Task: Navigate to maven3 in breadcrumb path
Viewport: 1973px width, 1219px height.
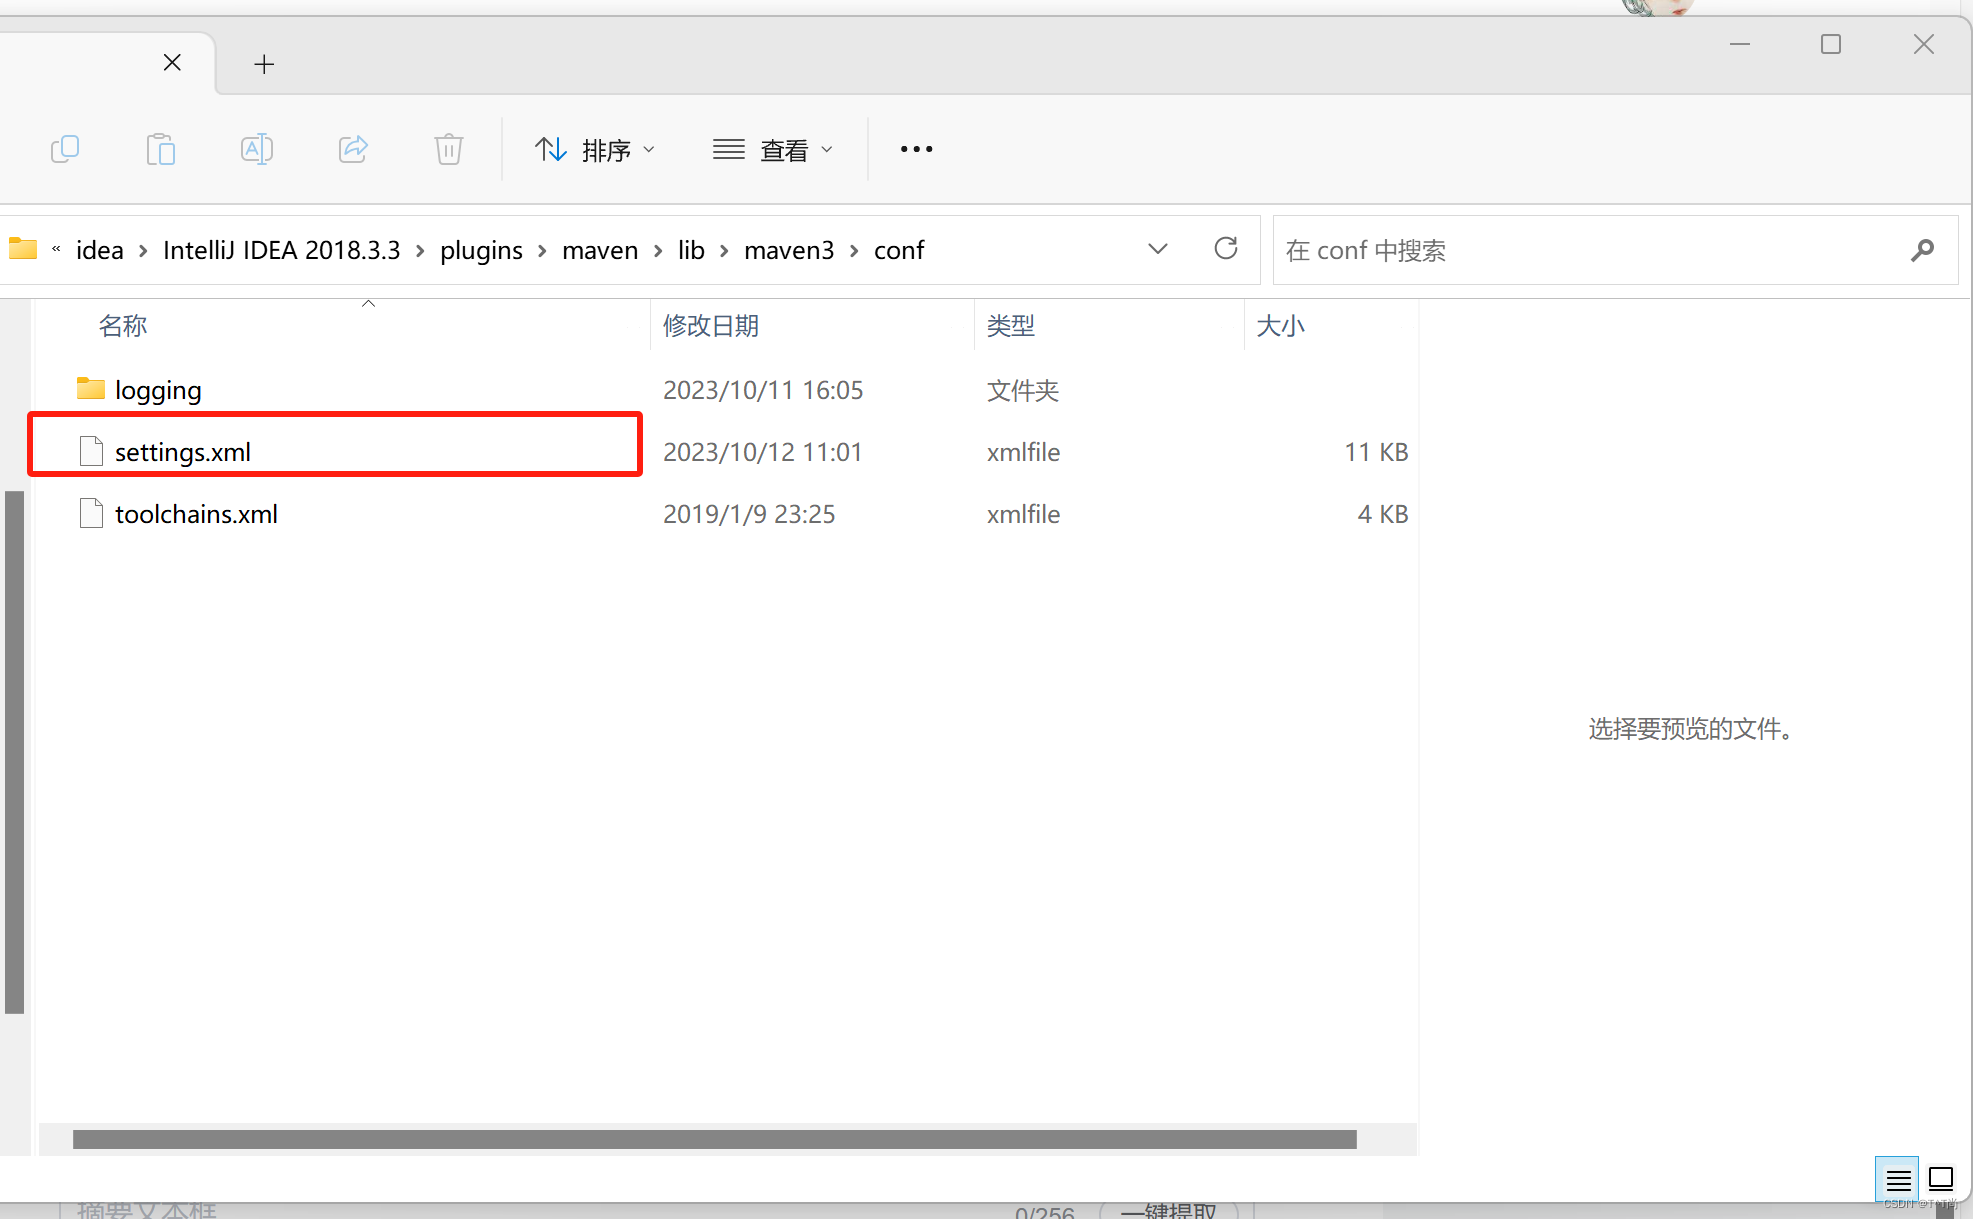Action: coord(789,250)
